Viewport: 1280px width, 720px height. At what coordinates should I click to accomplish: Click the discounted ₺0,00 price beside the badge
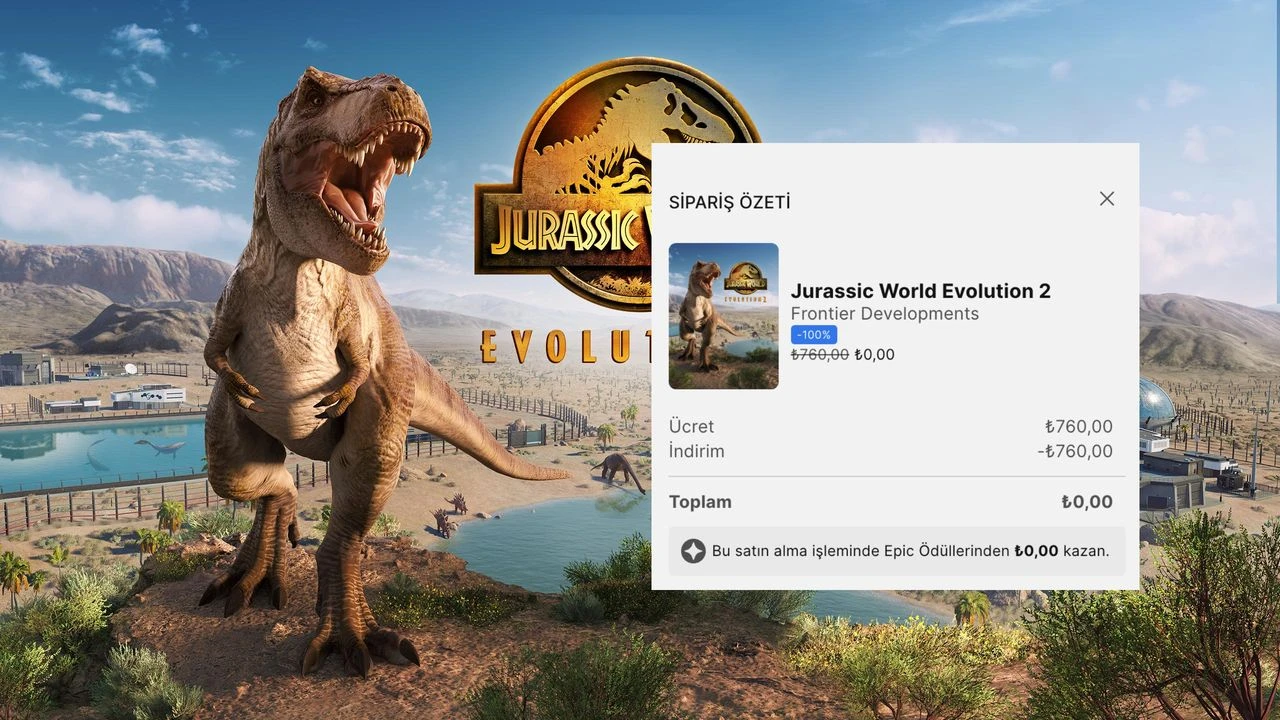click(874, 355)
